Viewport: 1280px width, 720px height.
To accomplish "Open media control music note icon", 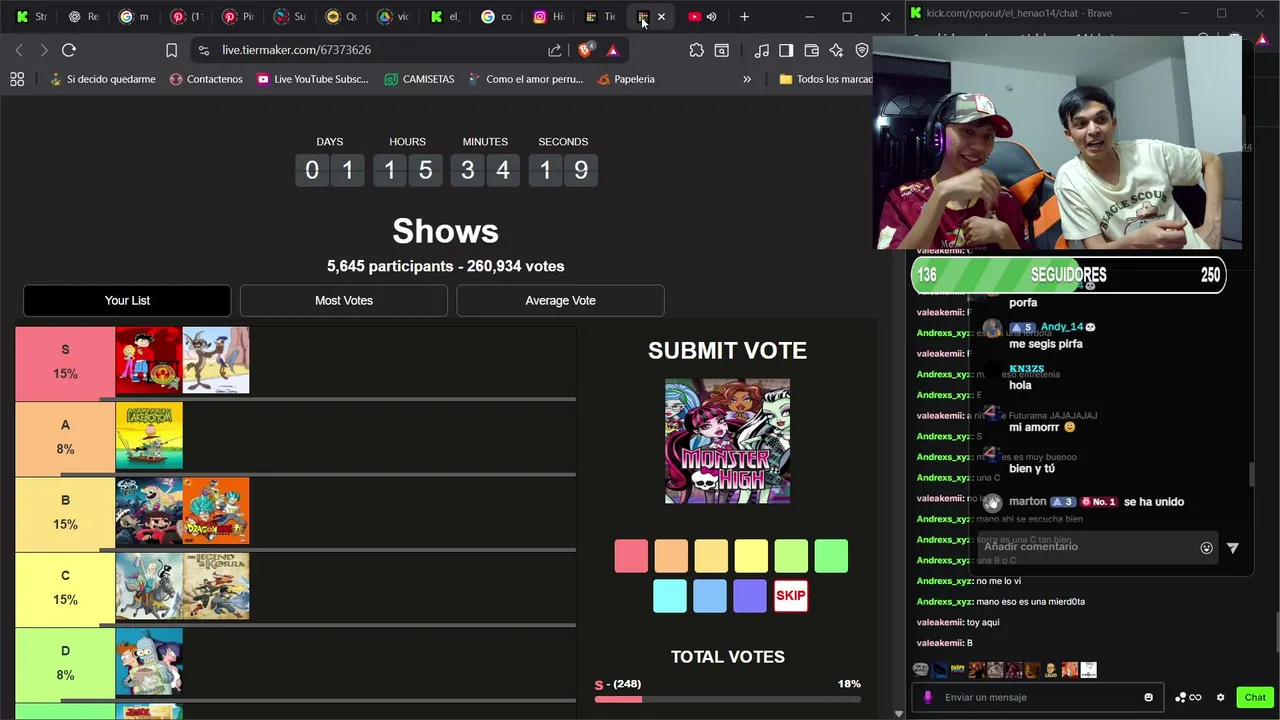I will (x=762, y=50).
